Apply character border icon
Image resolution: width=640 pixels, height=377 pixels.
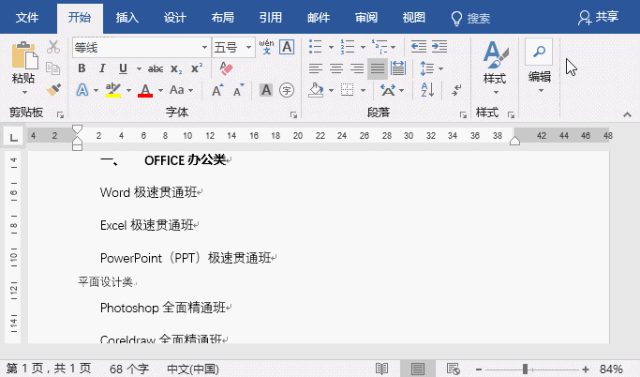287,47
